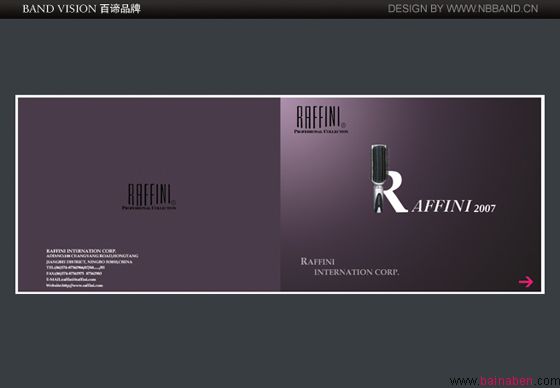The width and height of the screenshot is (560, 388).
Task: Select the italic AFFINI title text
Action: click(x=441, y=206)
